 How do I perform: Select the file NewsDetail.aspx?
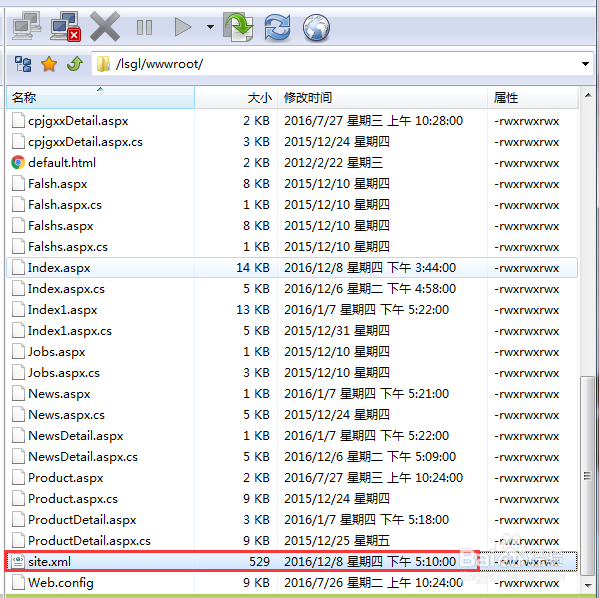tap(292, 436)
